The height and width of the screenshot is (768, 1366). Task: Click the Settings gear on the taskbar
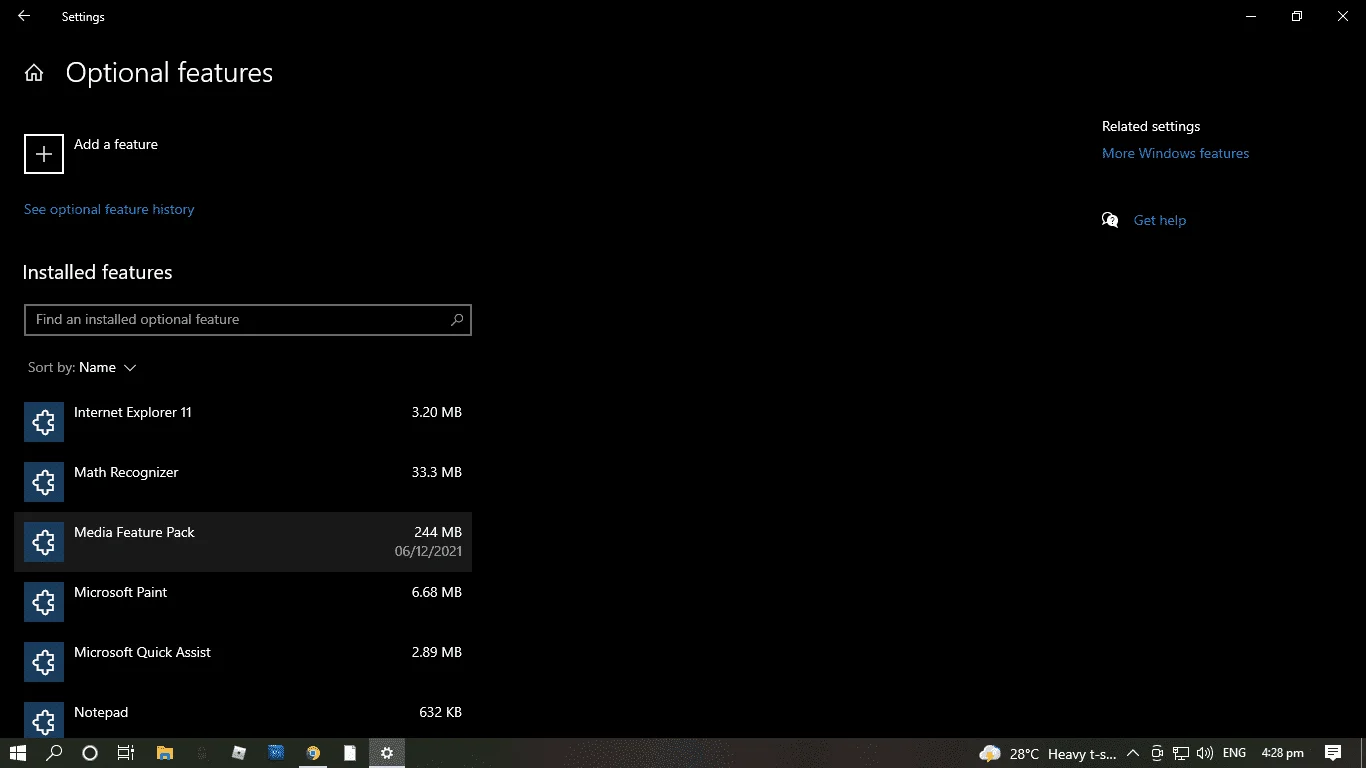[x=387, y=753]
